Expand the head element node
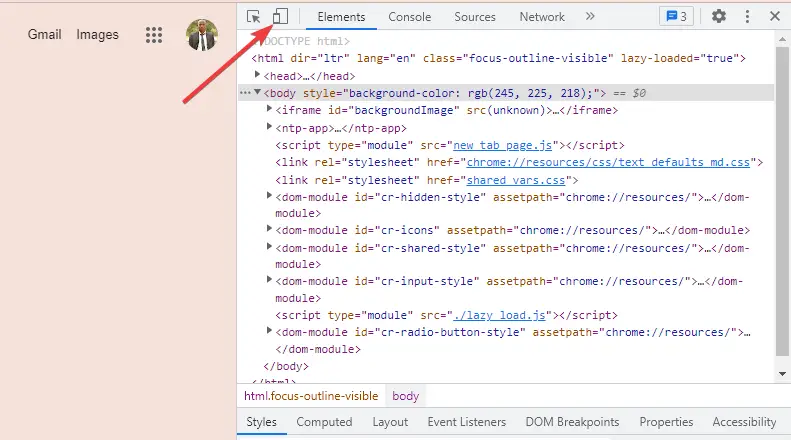 (257, 75)
